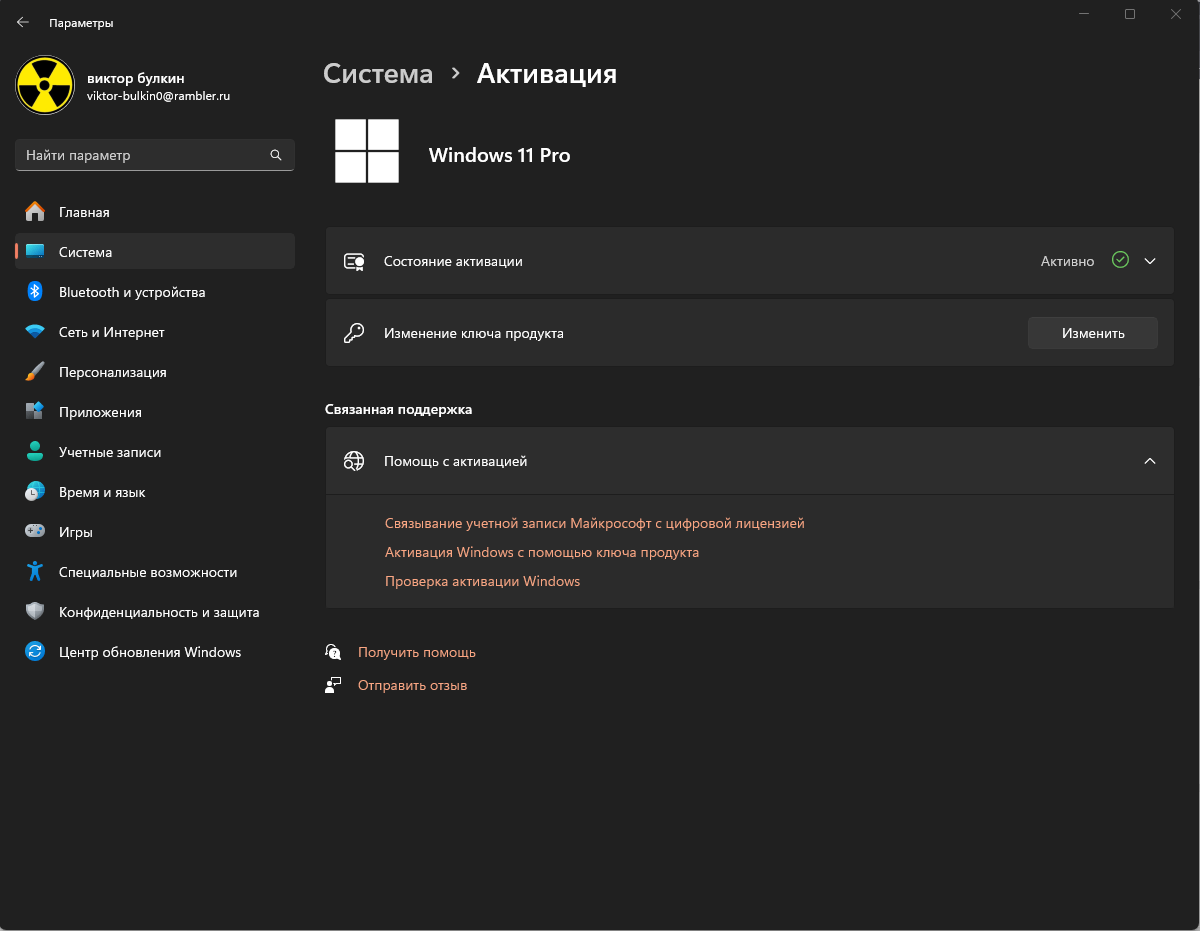
Task: Open Специальные возможности settings
Action: 155,572
